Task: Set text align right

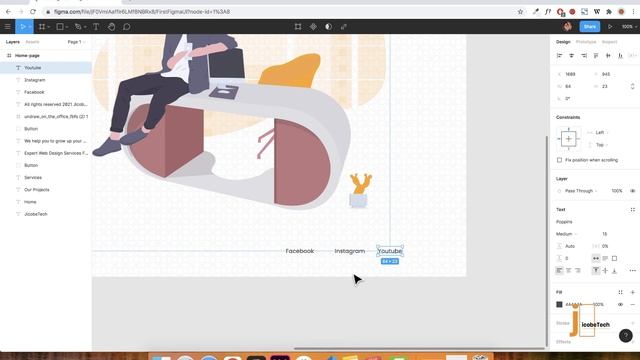Action: click(578, 270)
